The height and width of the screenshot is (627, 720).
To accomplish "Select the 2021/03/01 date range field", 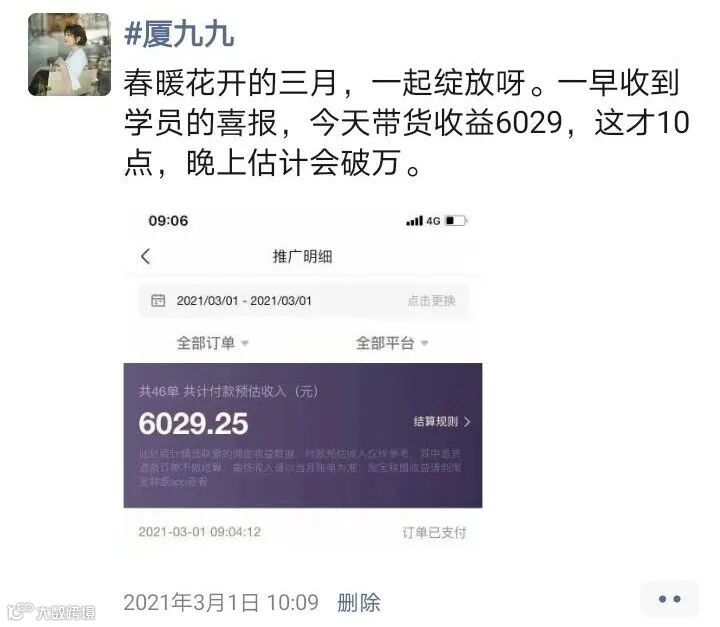I will 303,301.
